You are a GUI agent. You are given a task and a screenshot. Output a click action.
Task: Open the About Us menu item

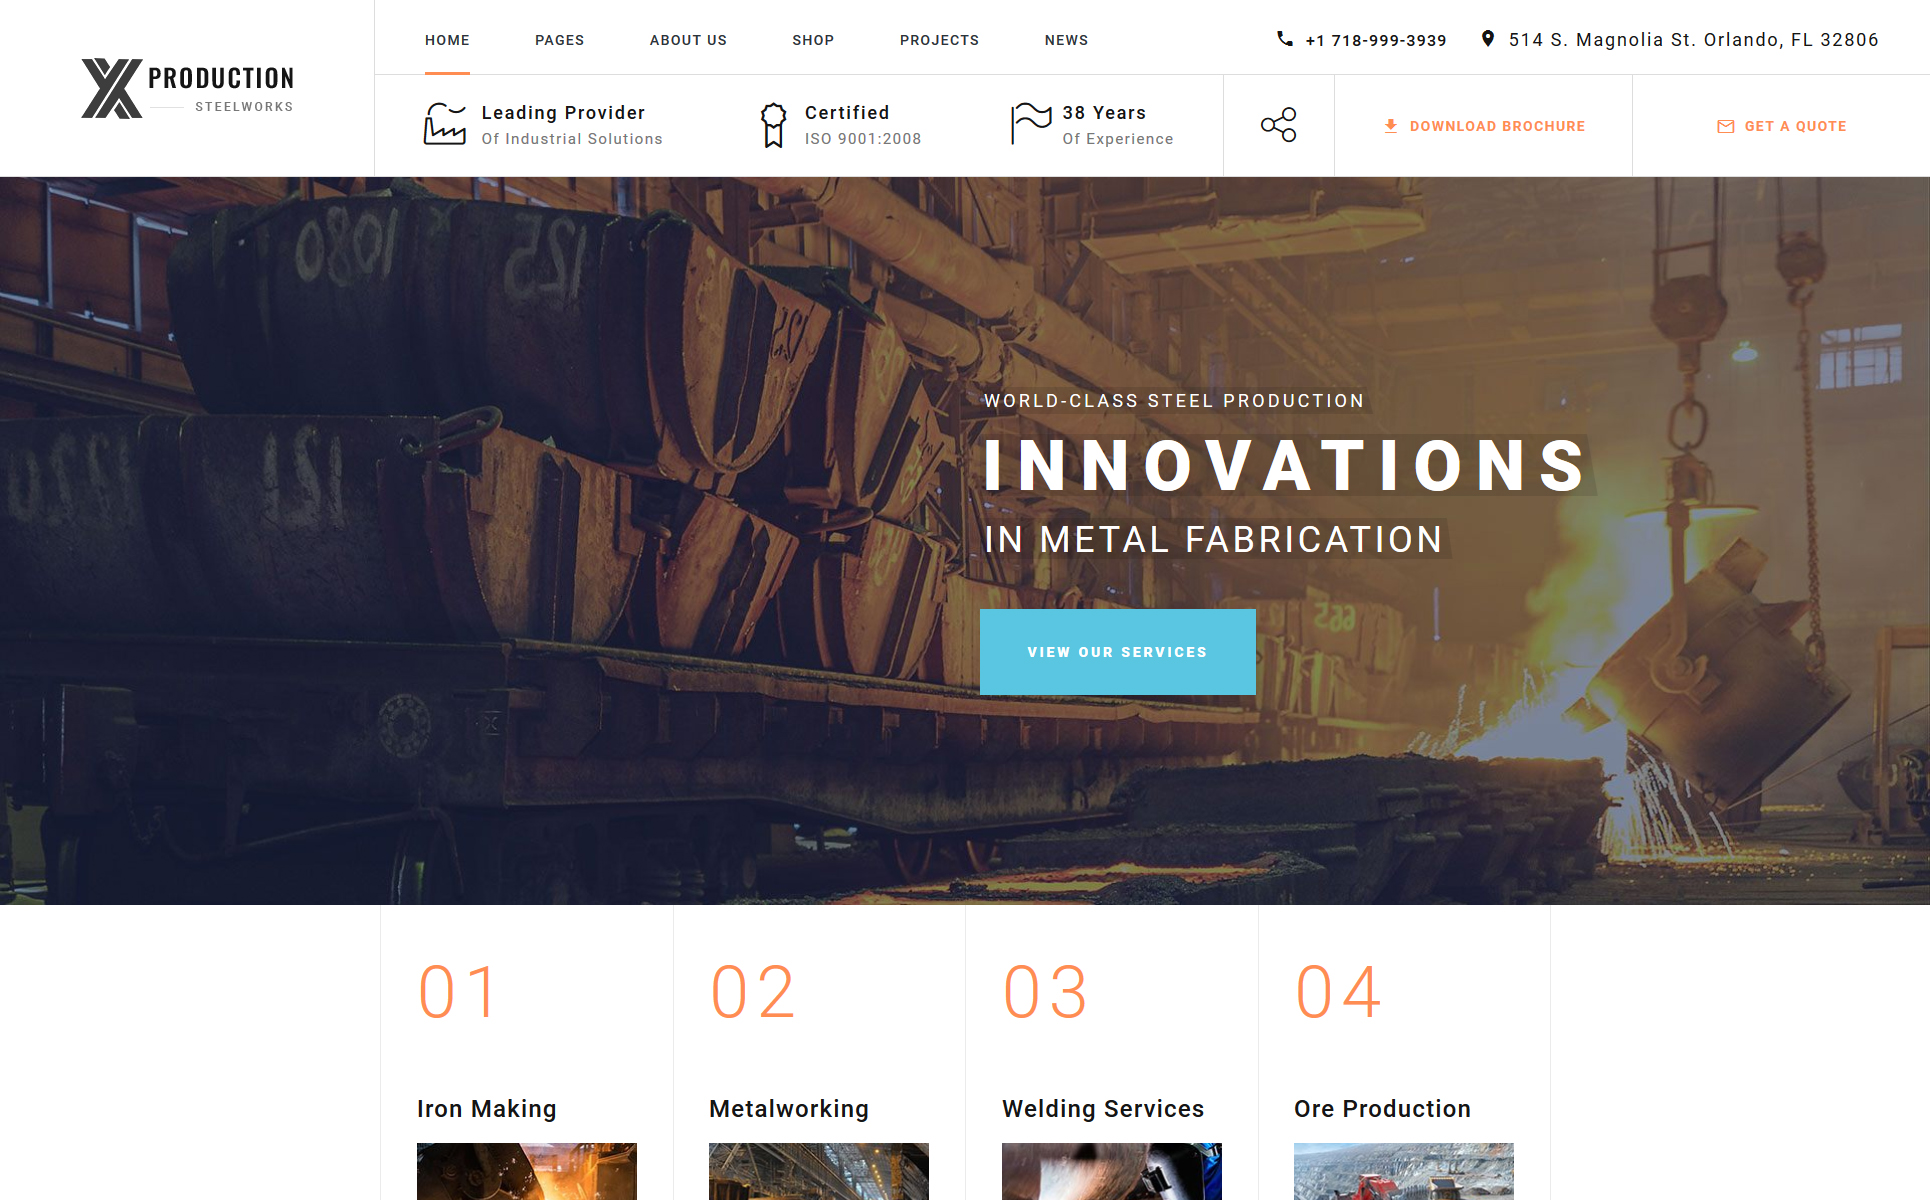688,40
